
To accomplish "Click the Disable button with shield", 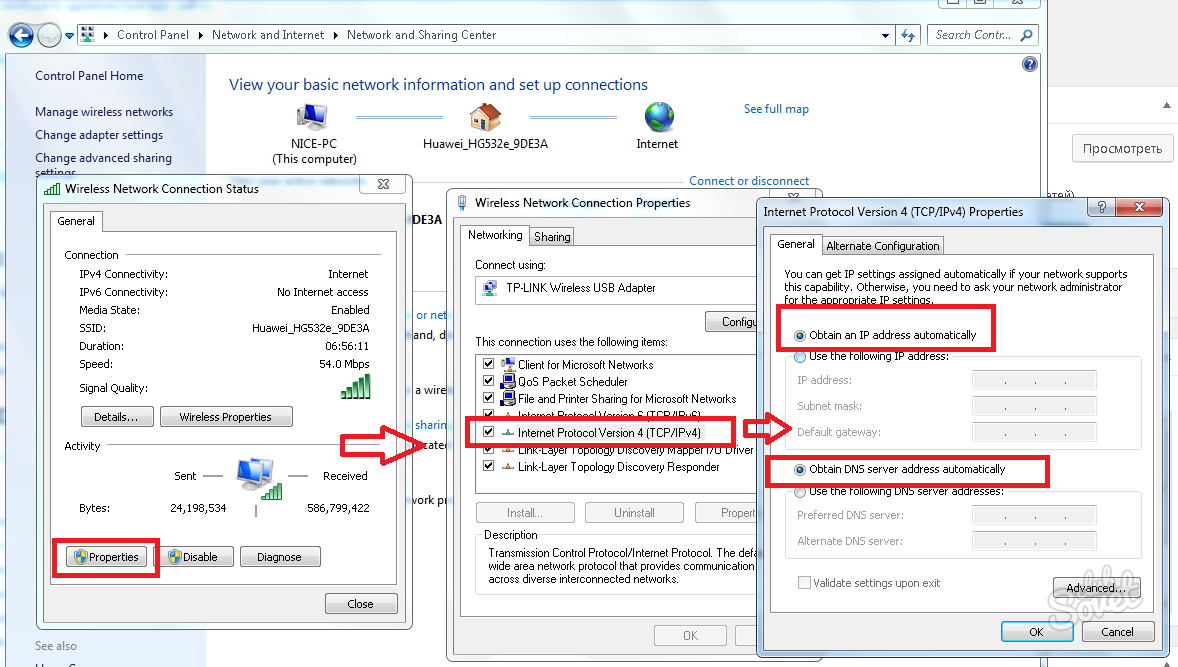I will click(195, 557).
